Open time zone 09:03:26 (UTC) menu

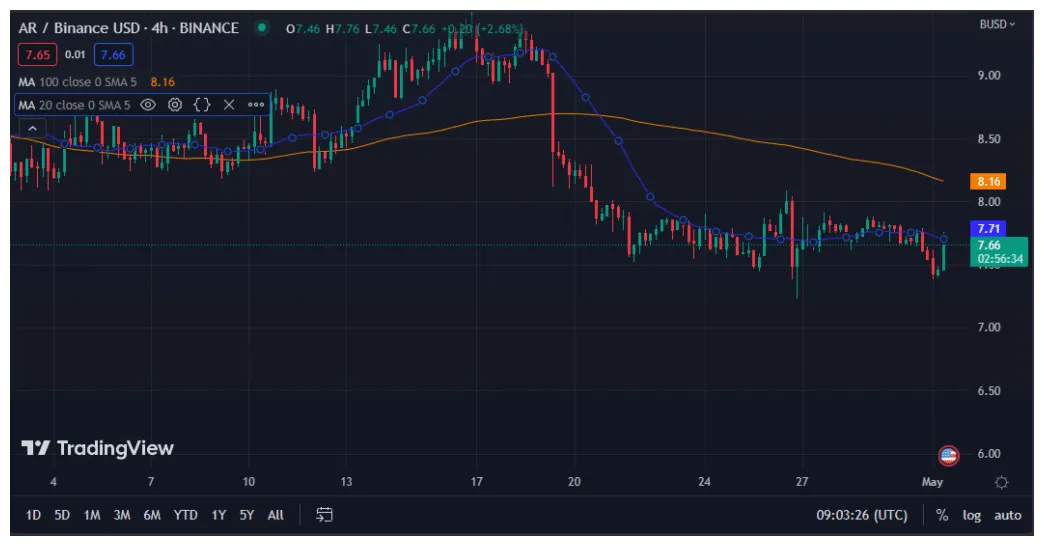coord(862,515)
